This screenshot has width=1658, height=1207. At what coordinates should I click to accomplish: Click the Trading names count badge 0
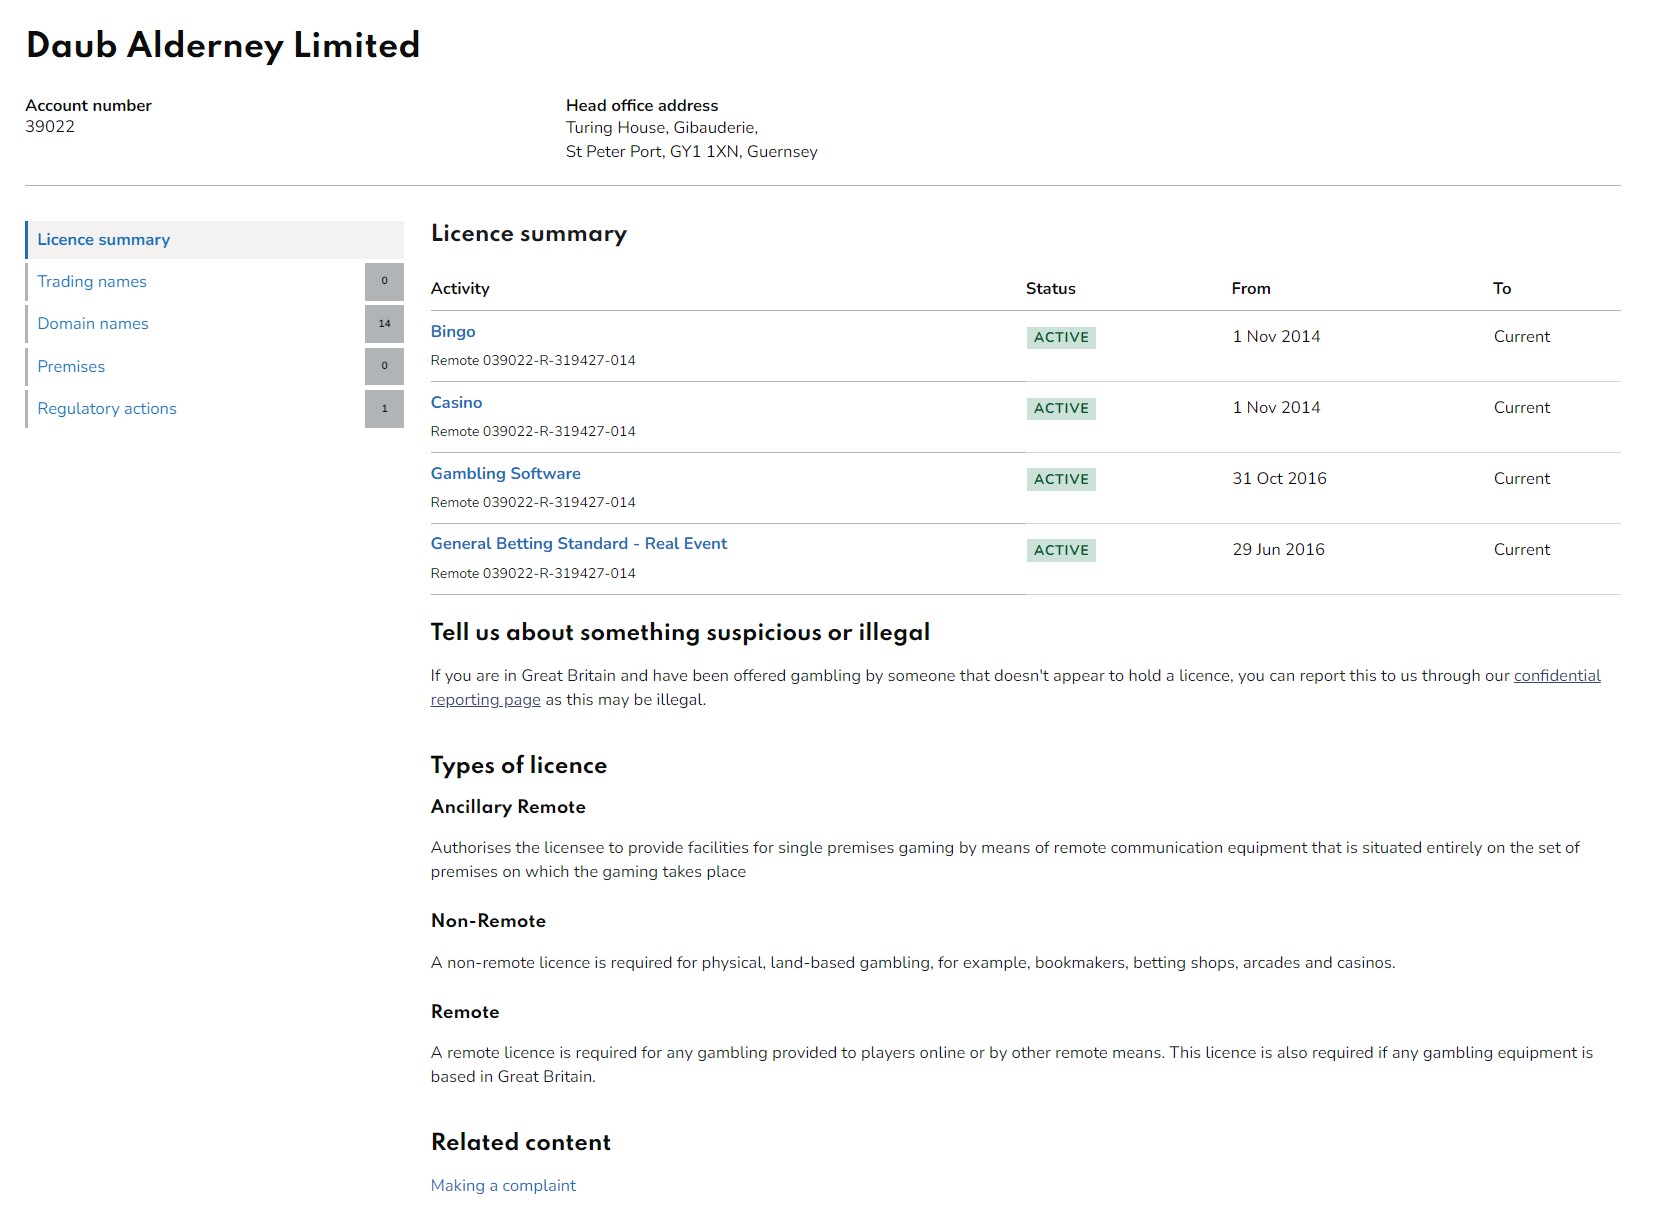pyautogui.click(x=384, y=282)
